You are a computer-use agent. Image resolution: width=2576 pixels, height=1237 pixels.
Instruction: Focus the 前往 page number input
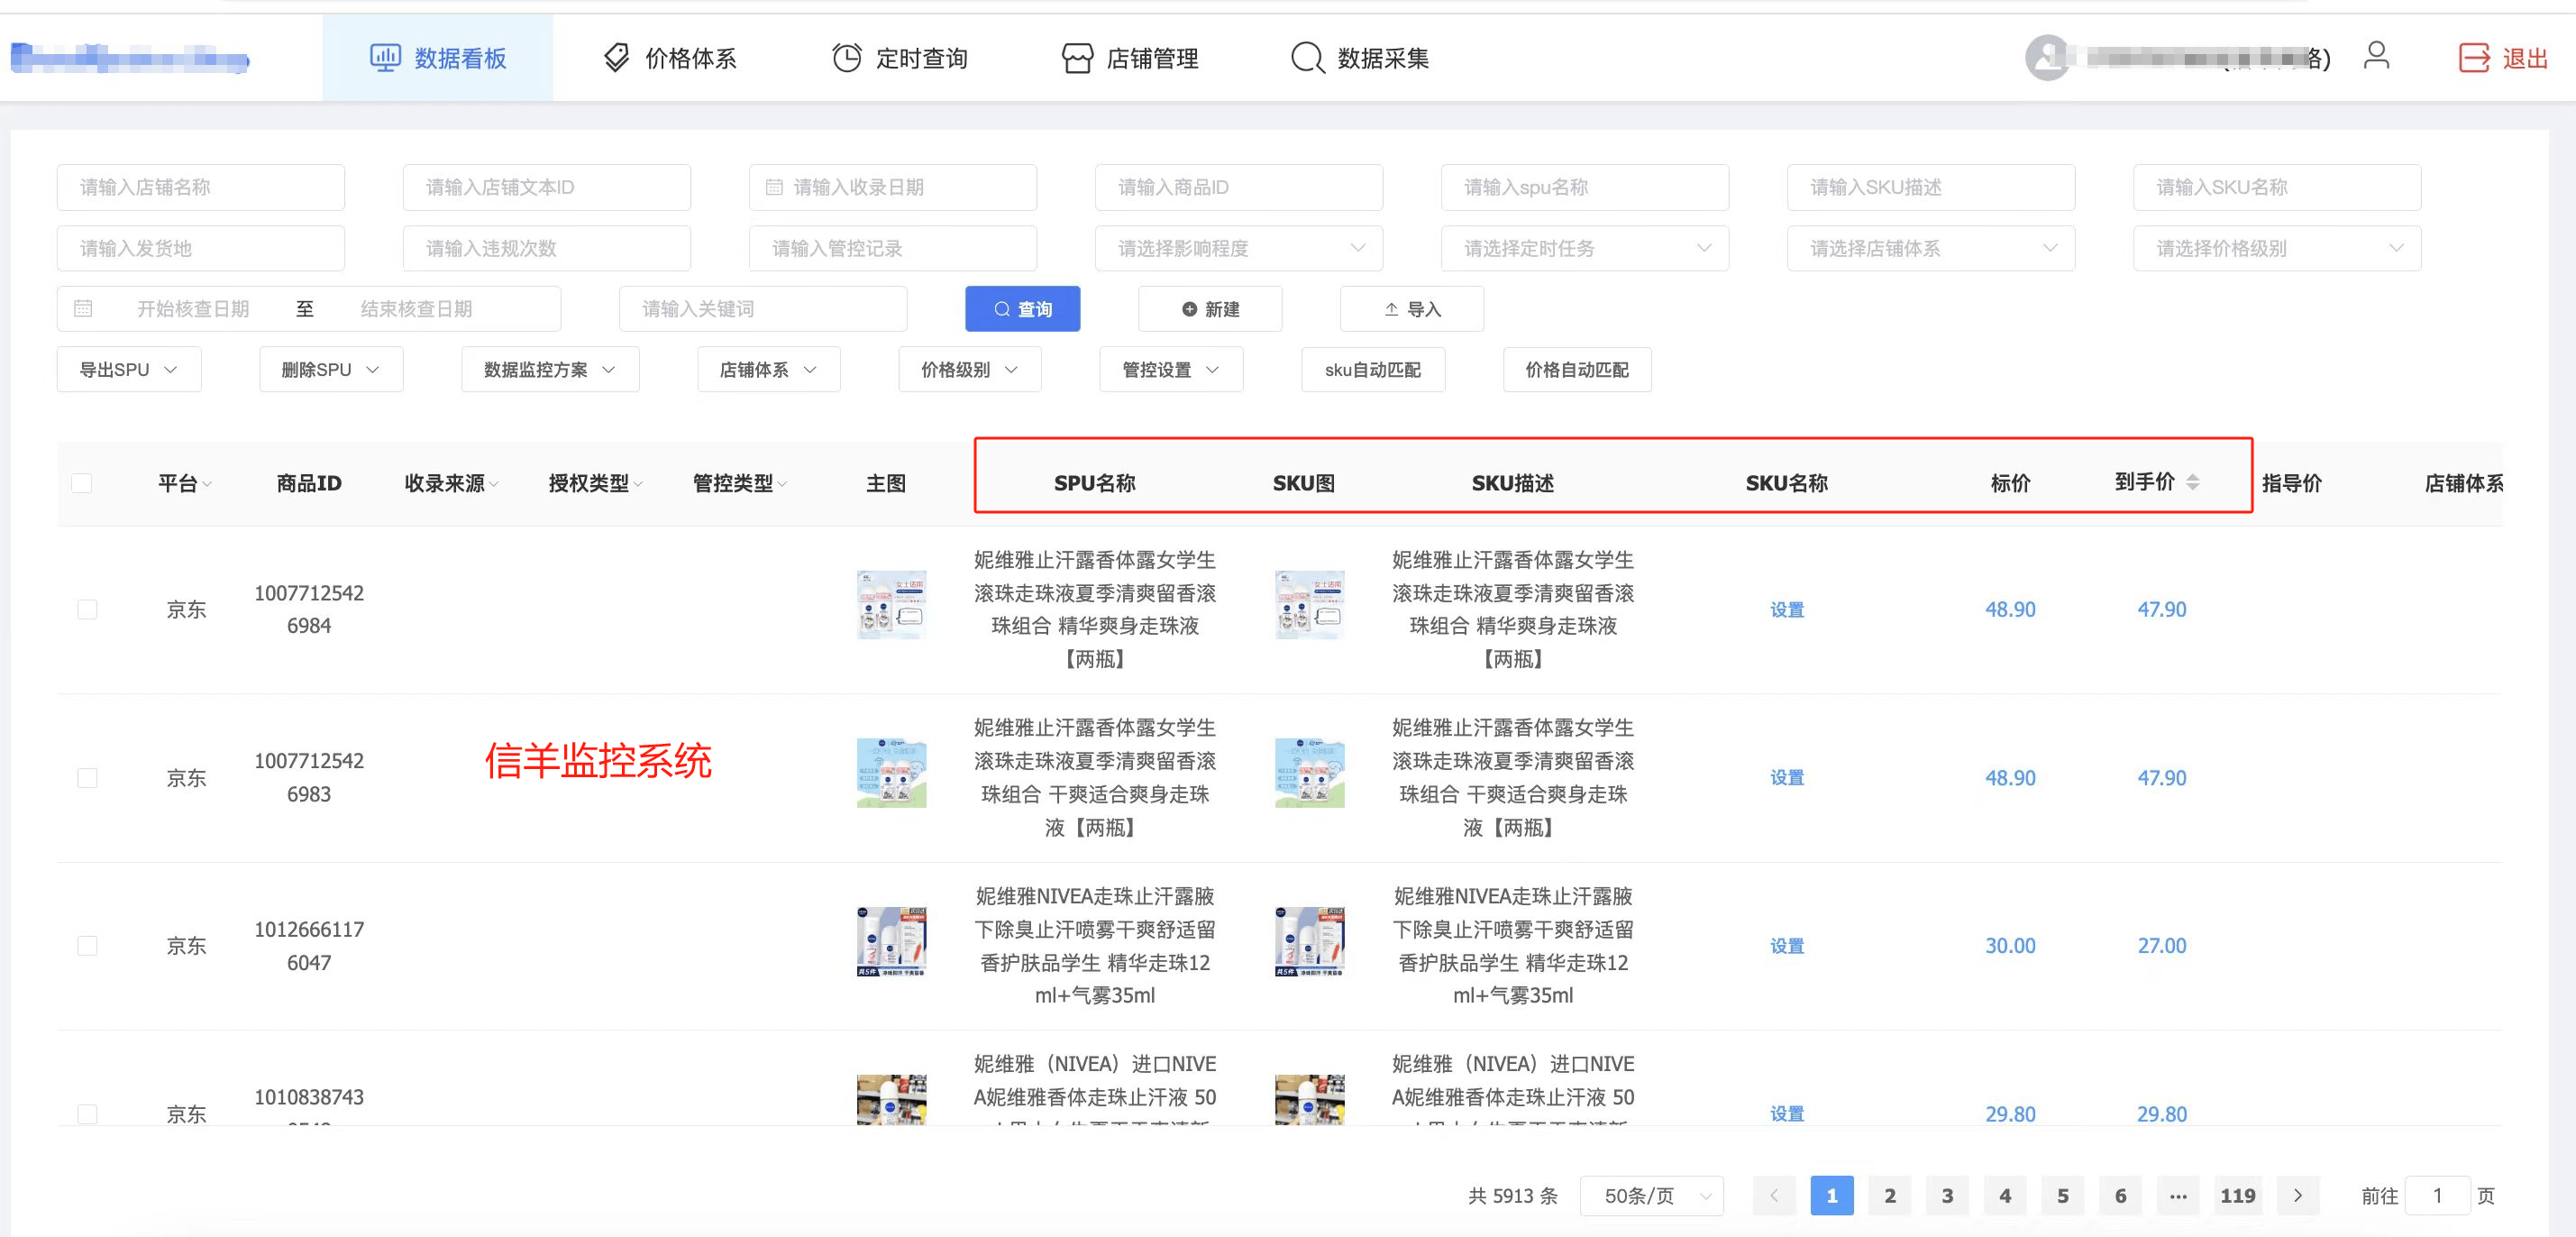2437,1195
